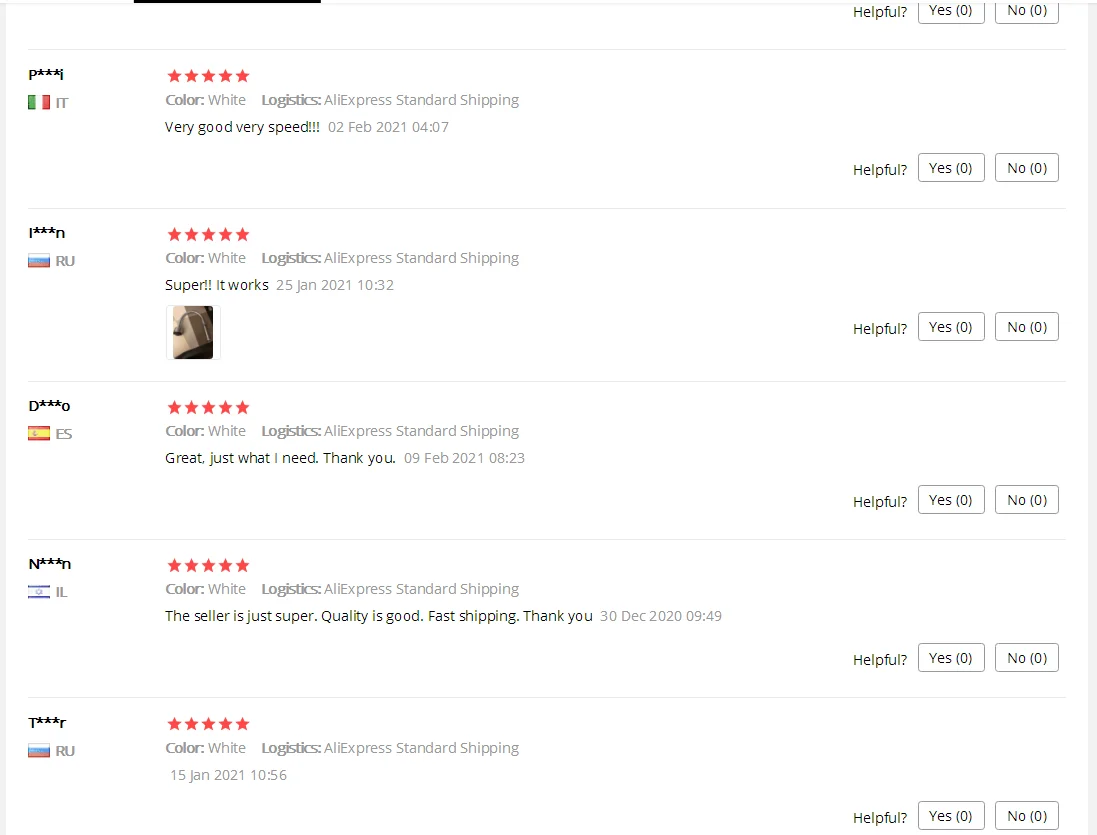Vote No (0) on p***i's review
This screenshot has width=1097, height=835.
1026,168
